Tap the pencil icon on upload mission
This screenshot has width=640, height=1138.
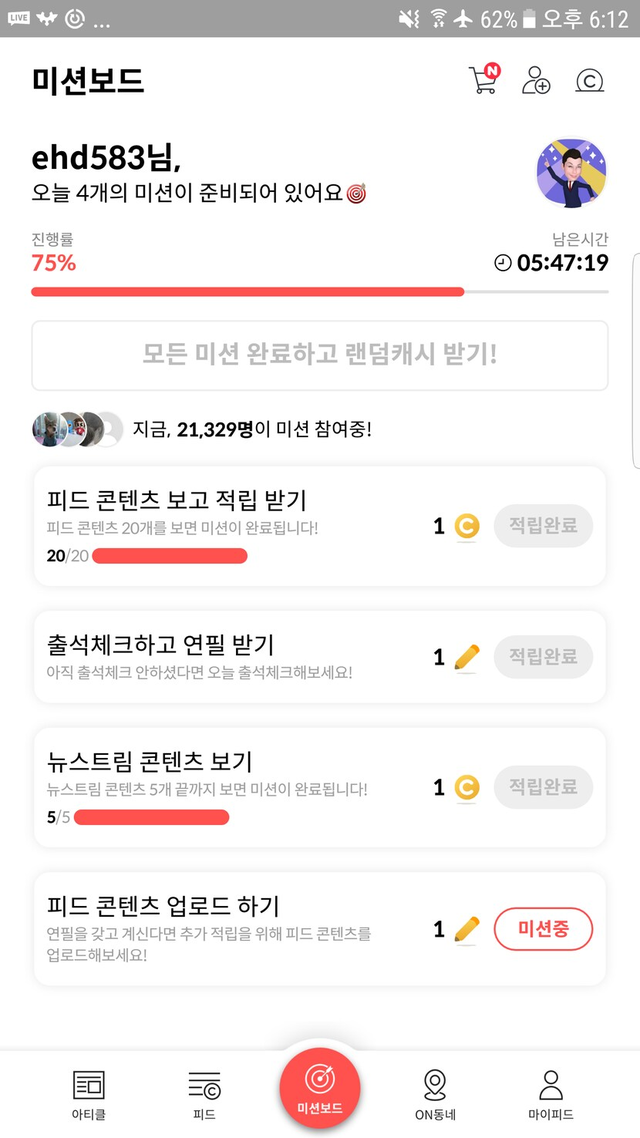coord(466,930)
